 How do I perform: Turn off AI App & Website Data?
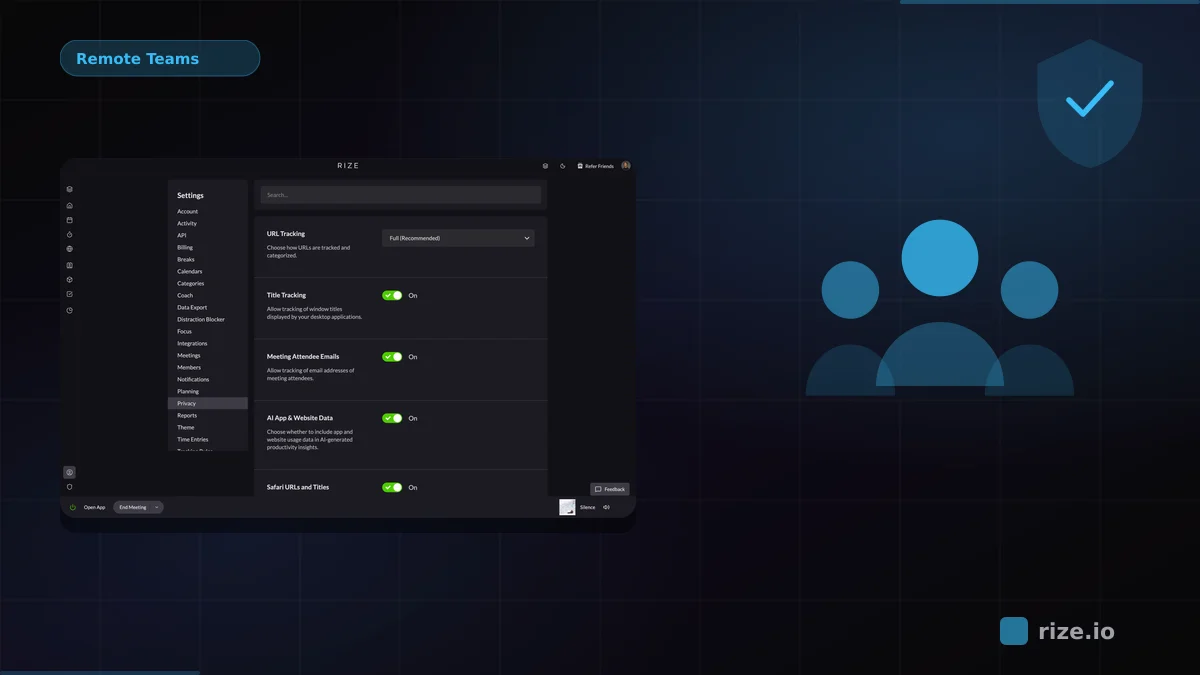point(394,418)
